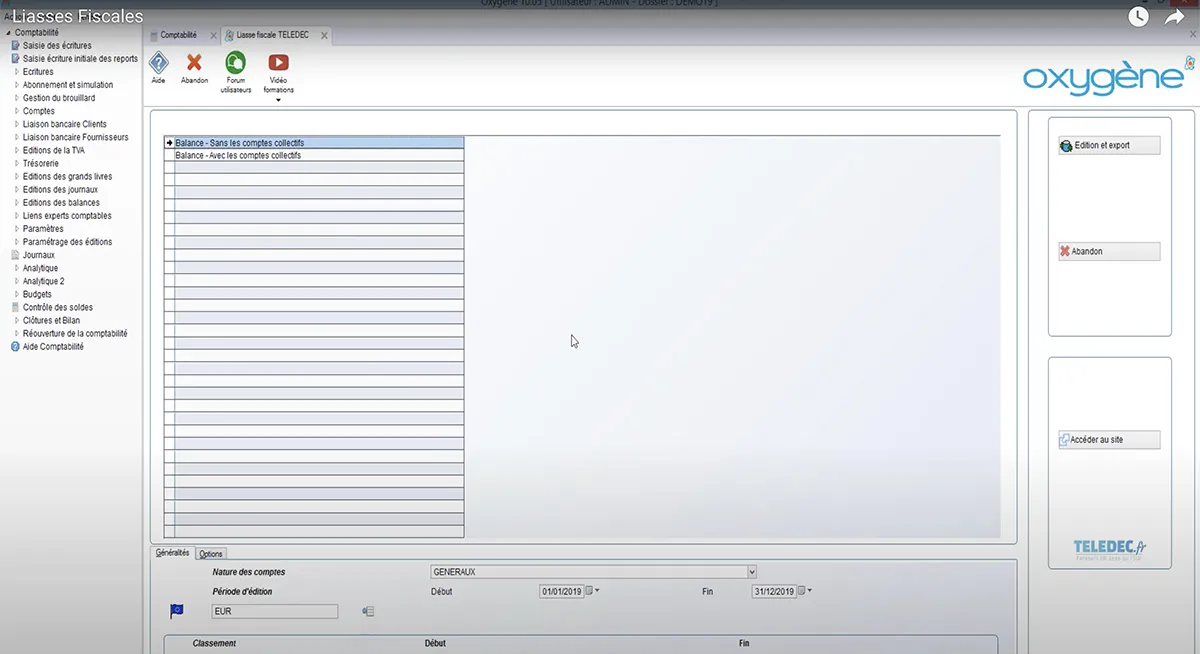Click the Abandon button in right panel
Screen dimensions: 1200x654
click(1109, 251)
